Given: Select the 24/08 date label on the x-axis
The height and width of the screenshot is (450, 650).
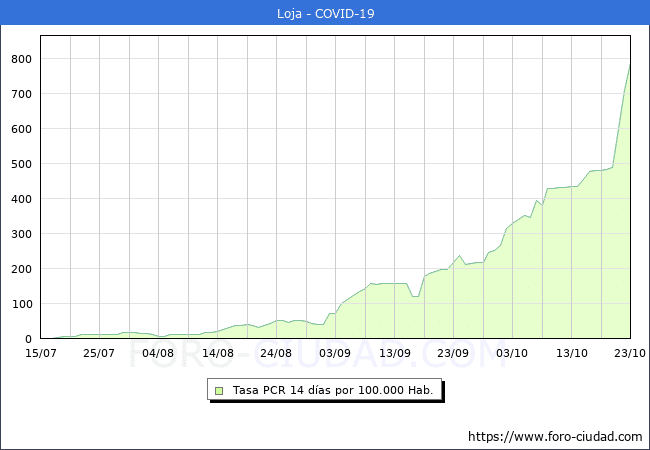Looking at the screenshot, I should tap(276, 353).
